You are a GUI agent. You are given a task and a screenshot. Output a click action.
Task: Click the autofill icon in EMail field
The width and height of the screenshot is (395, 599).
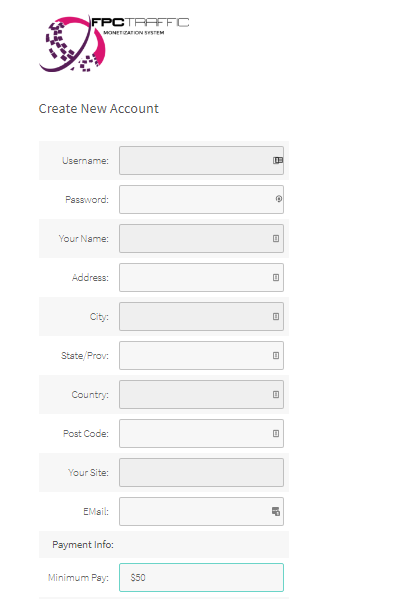point(276,511)
